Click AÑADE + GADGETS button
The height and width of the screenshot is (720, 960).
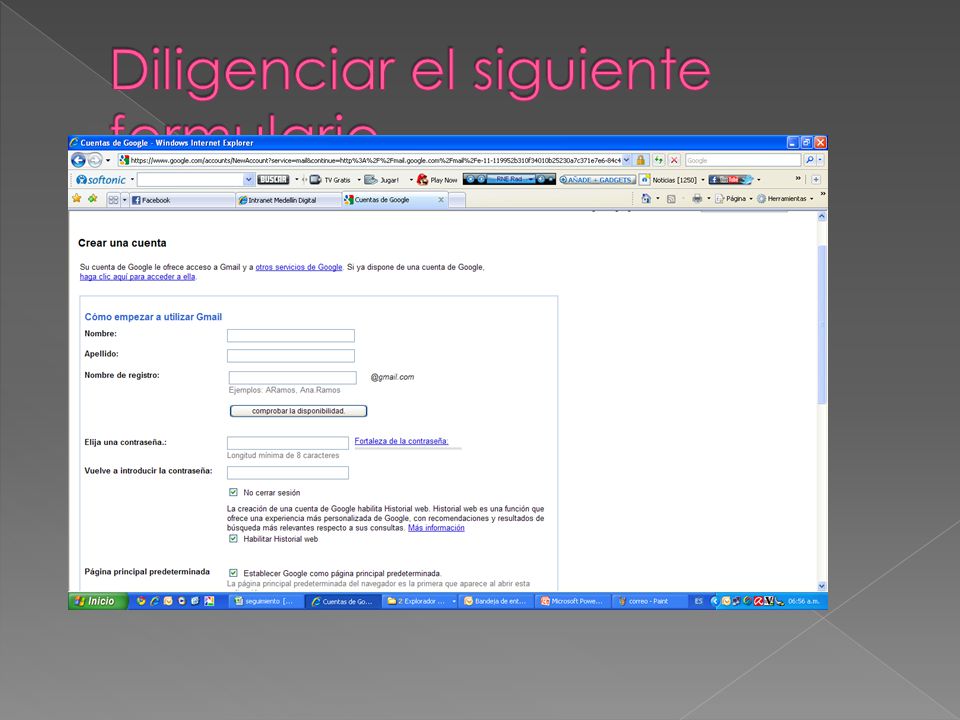tap(597, 180)
